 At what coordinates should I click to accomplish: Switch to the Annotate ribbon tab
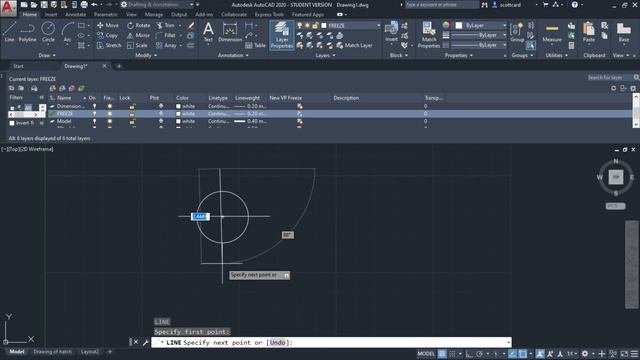point(76,14)
